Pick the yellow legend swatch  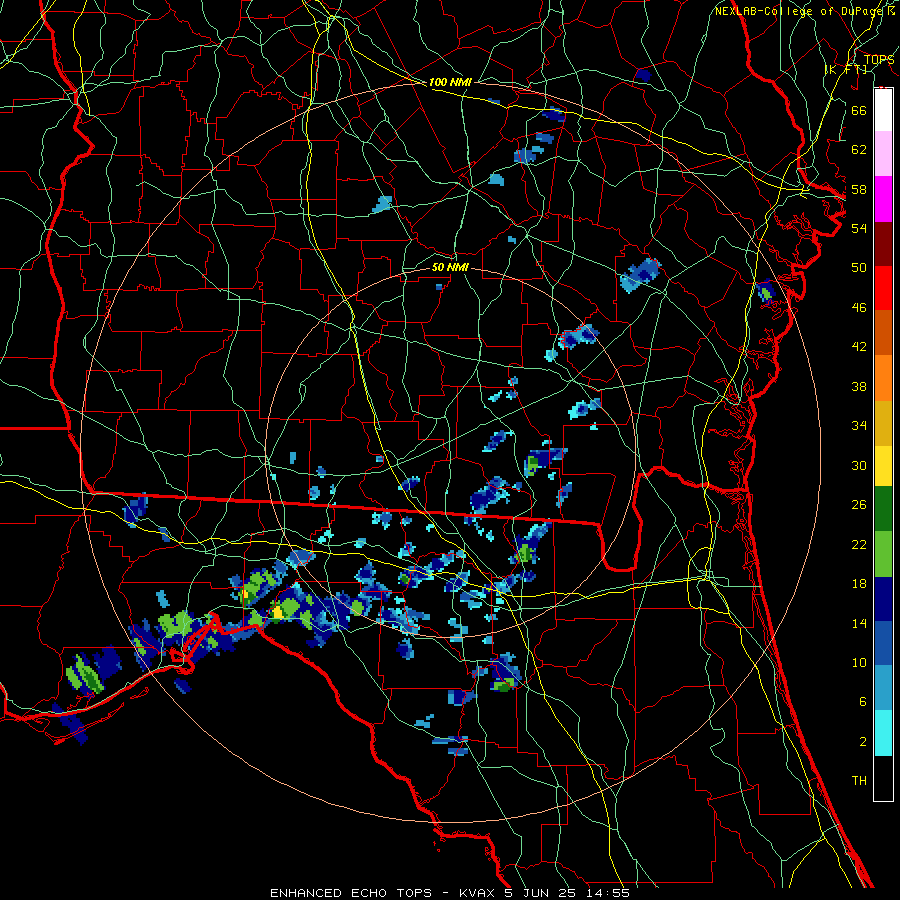coord(883,466)
